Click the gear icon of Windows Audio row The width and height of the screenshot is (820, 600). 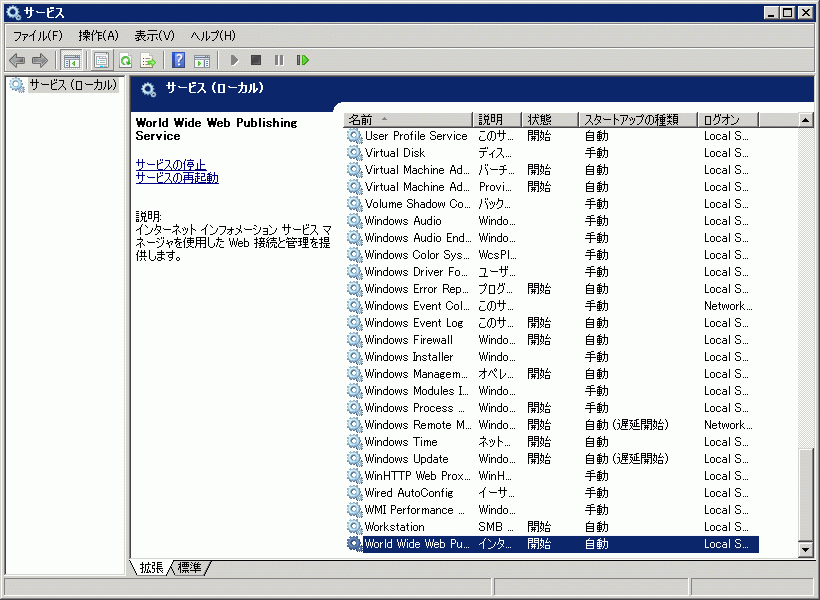pyautogui.click(x=355, y=221)
